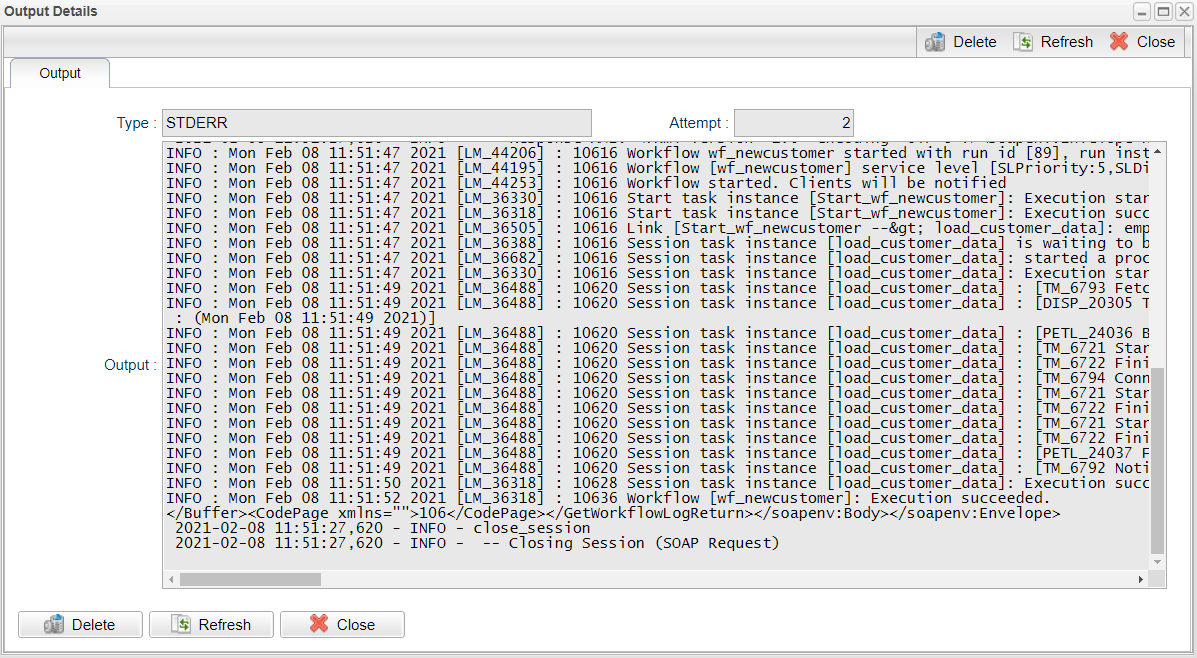This screenshot has width=1197, height=658.
Task: Click the red X Close icon in top toolbar
Action: point(1119,42)
